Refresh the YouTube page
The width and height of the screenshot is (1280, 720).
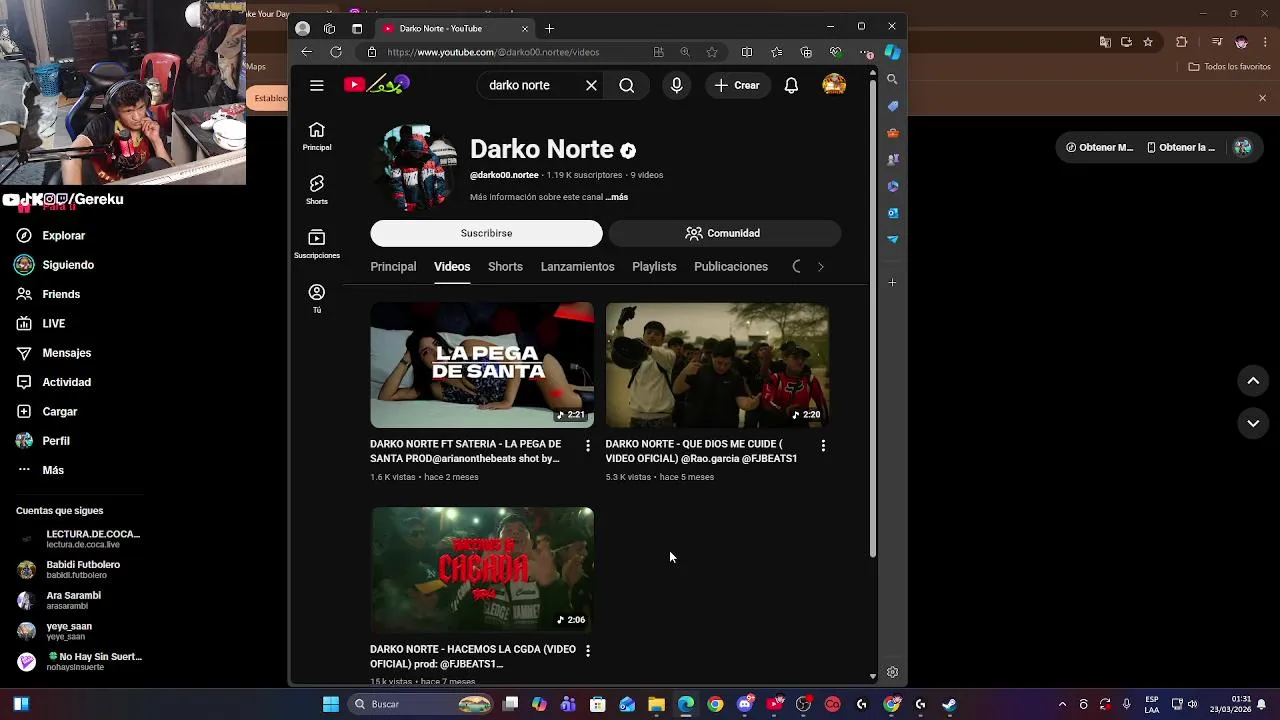pyautogui.click(x=336, y=52)
